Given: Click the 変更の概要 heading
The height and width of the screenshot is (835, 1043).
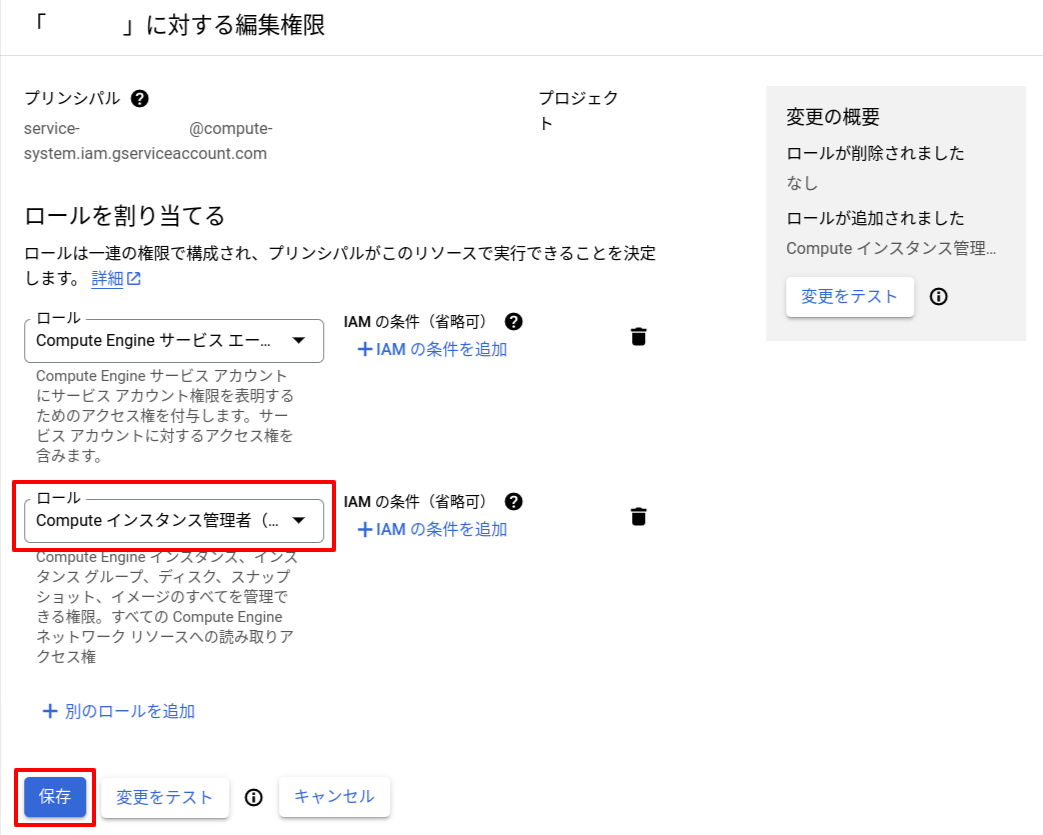Looking at the screenshot, I should (x=833, y=117).
